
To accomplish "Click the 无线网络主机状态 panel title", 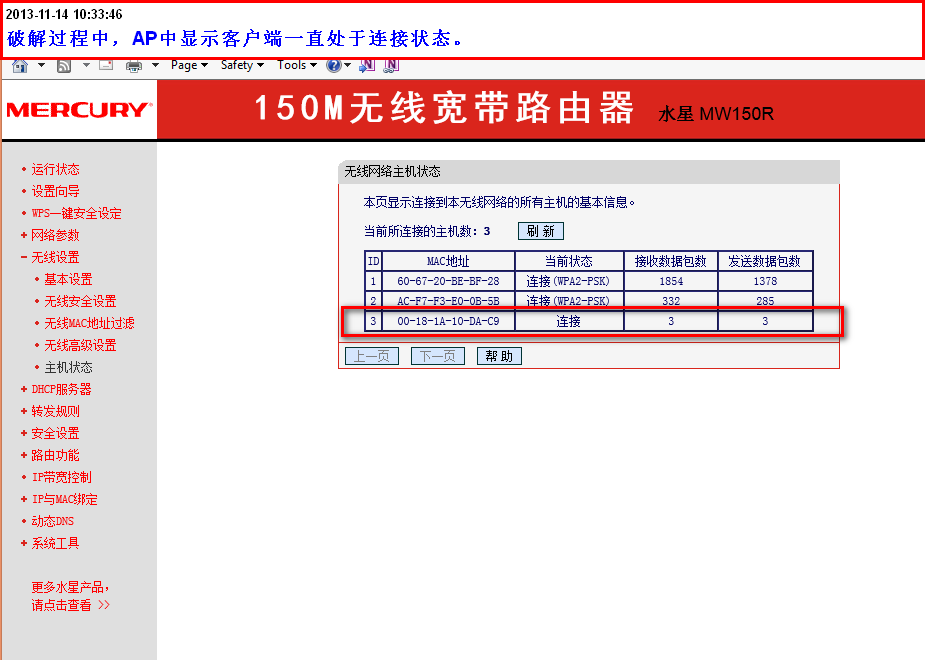I will (392, 172).
